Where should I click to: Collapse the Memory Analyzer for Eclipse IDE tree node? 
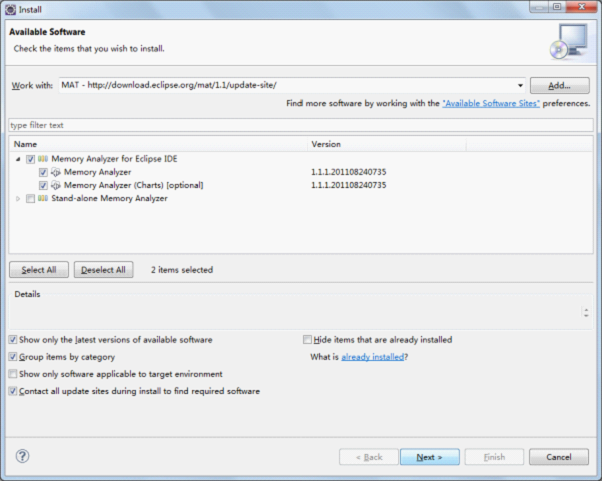pyautogui.click(x=18, y=159)
